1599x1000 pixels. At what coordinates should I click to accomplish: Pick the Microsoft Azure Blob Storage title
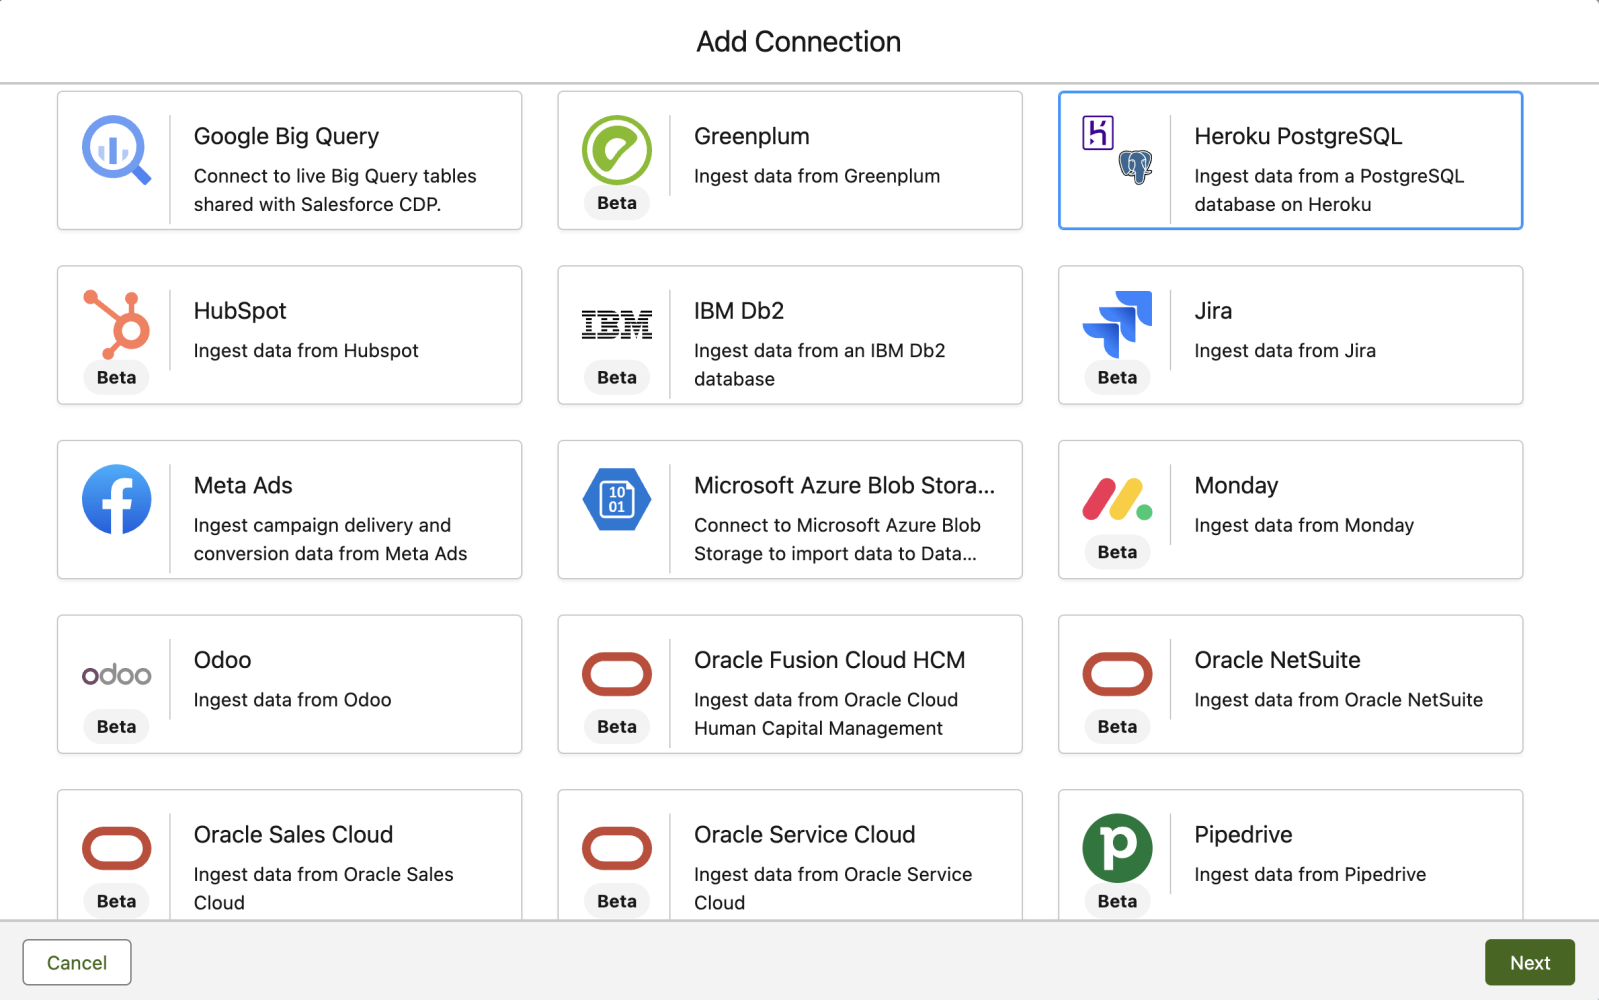coord(845,485)
